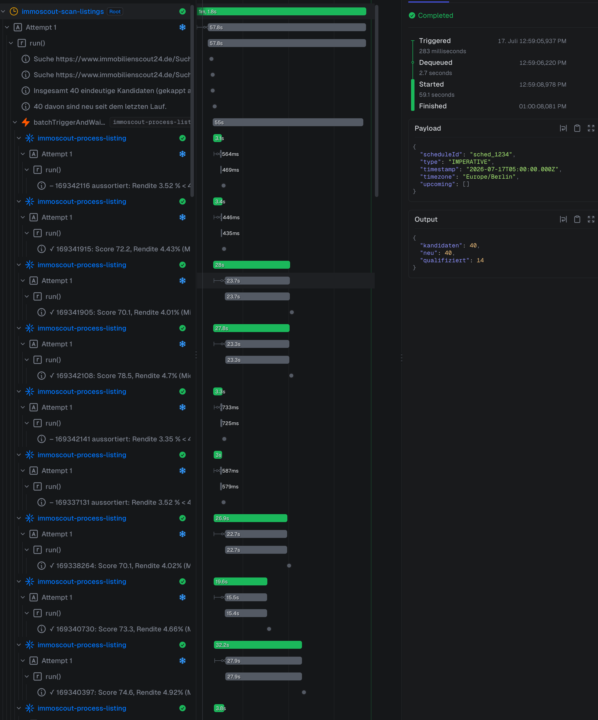
Task: Click info icon of 169342116 aussortiert log
Action: click(x=41, y=186)
